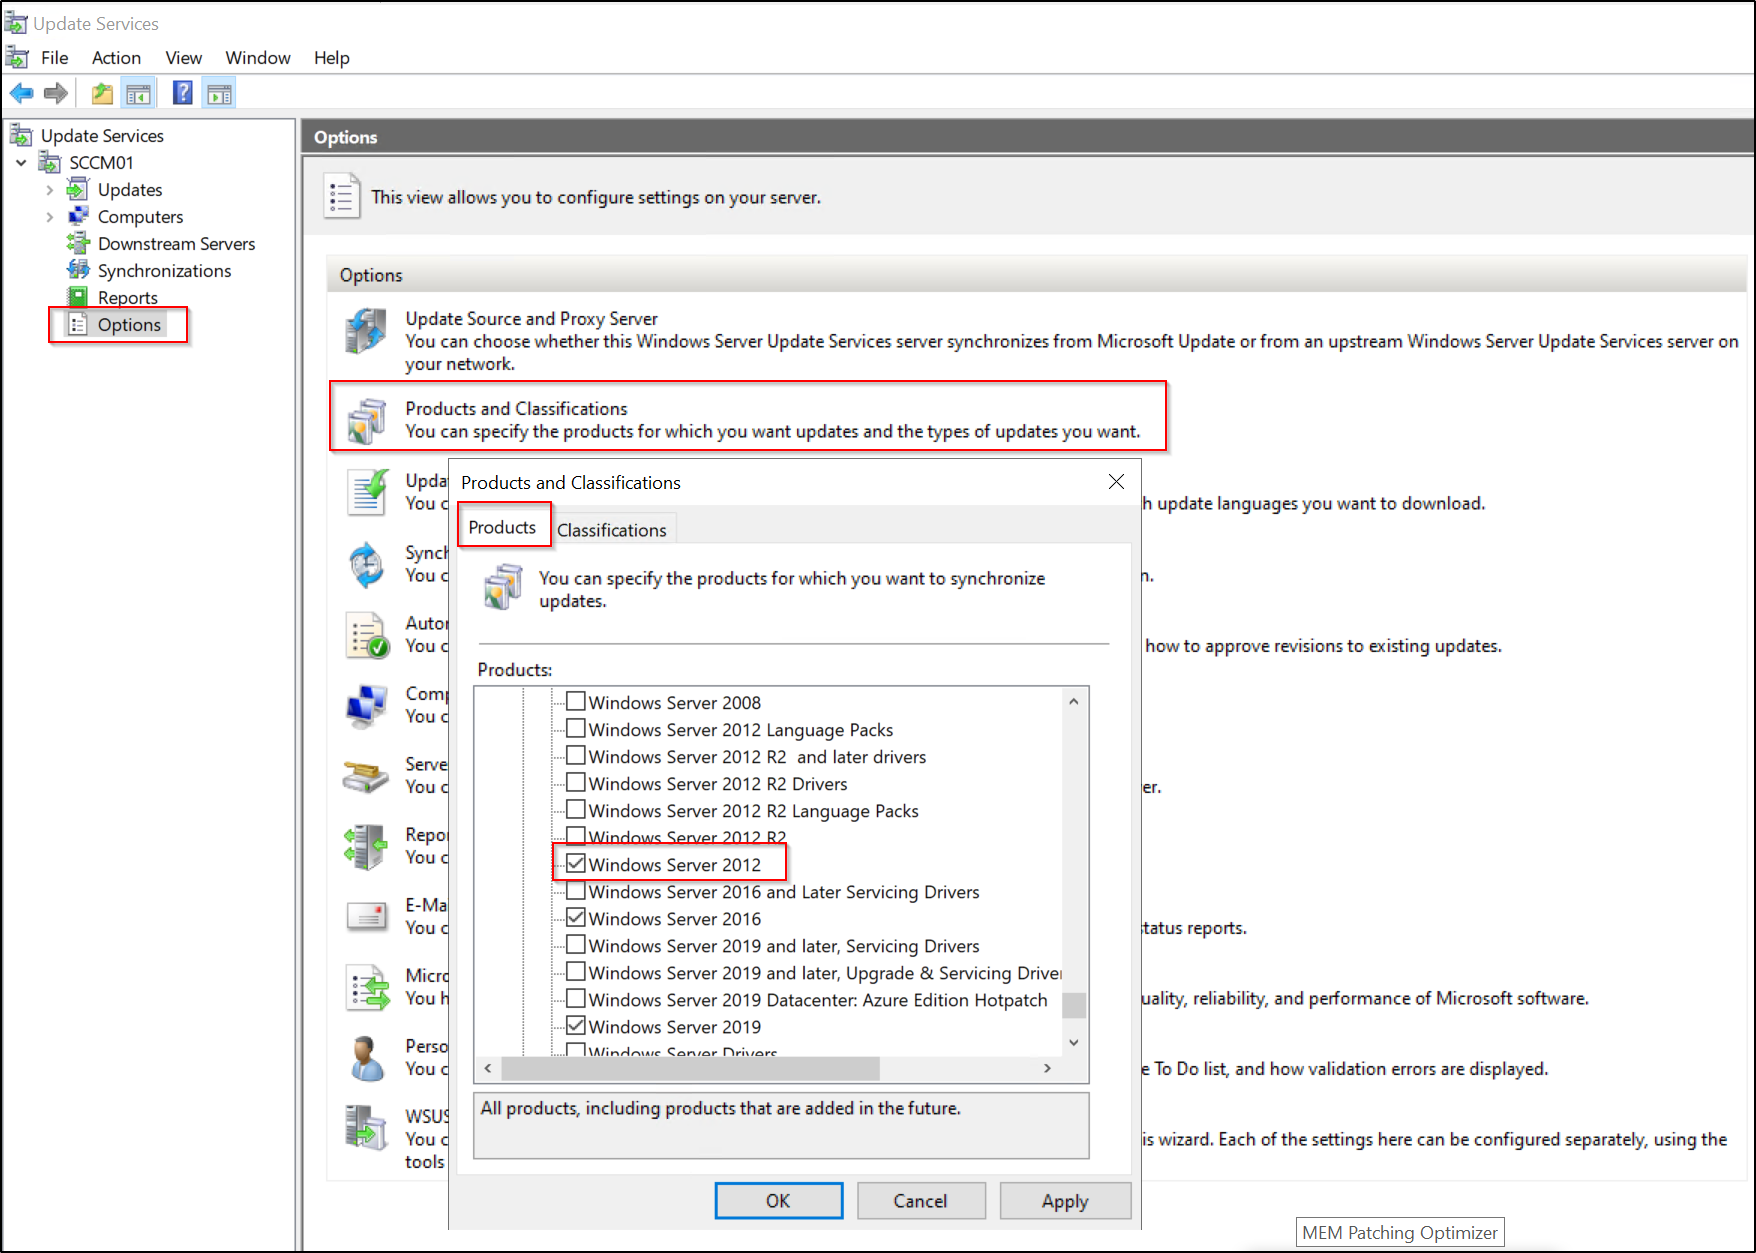Click the horizontal scrollbar thumb in products list

click(691, 1068)
